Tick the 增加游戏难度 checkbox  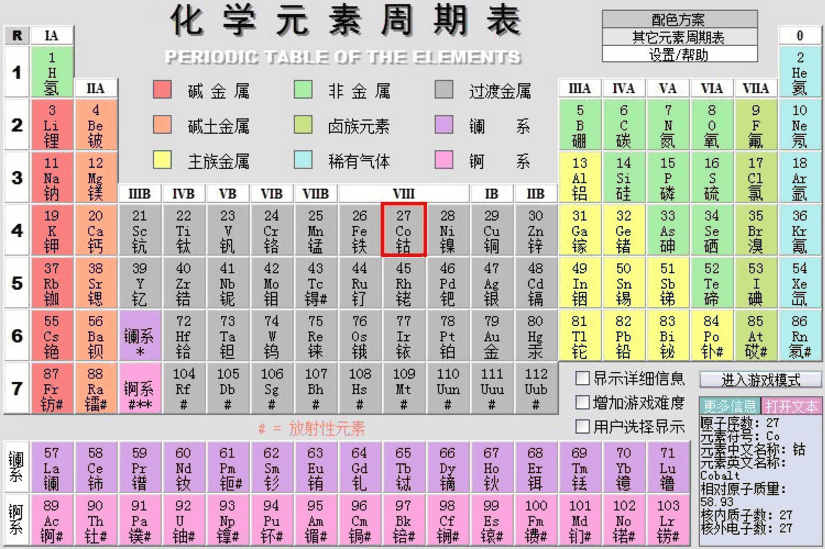click(582, 403)
